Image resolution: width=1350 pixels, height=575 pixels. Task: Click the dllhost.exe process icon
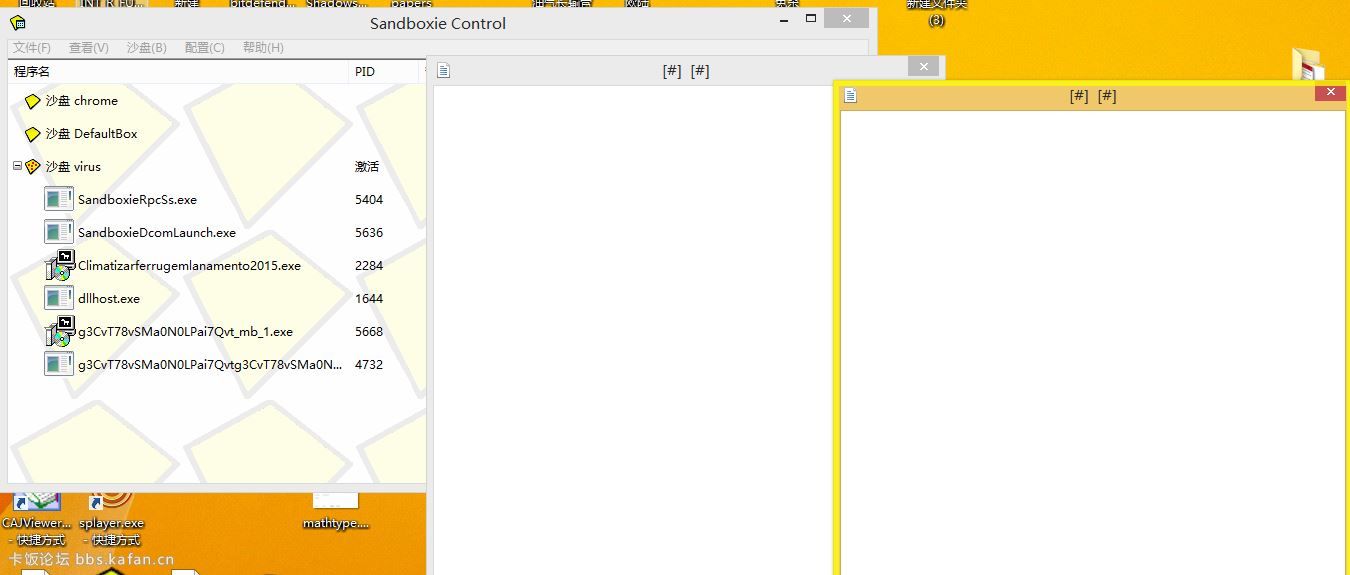[x=59, y=298]
